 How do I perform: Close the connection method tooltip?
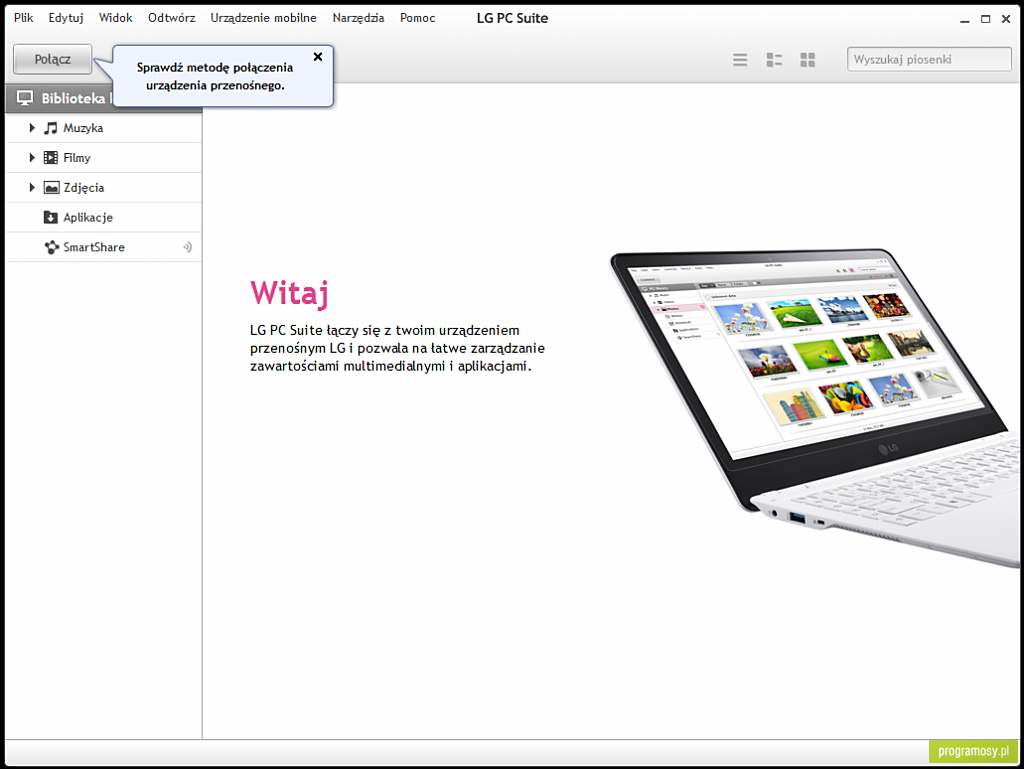(x=318, y=57)
